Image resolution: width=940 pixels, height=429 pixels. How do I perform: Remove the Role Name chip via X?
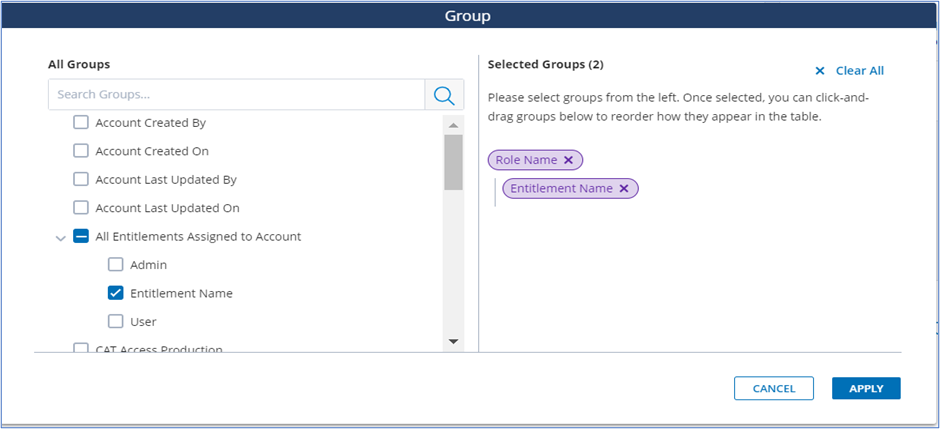point(568,160)
